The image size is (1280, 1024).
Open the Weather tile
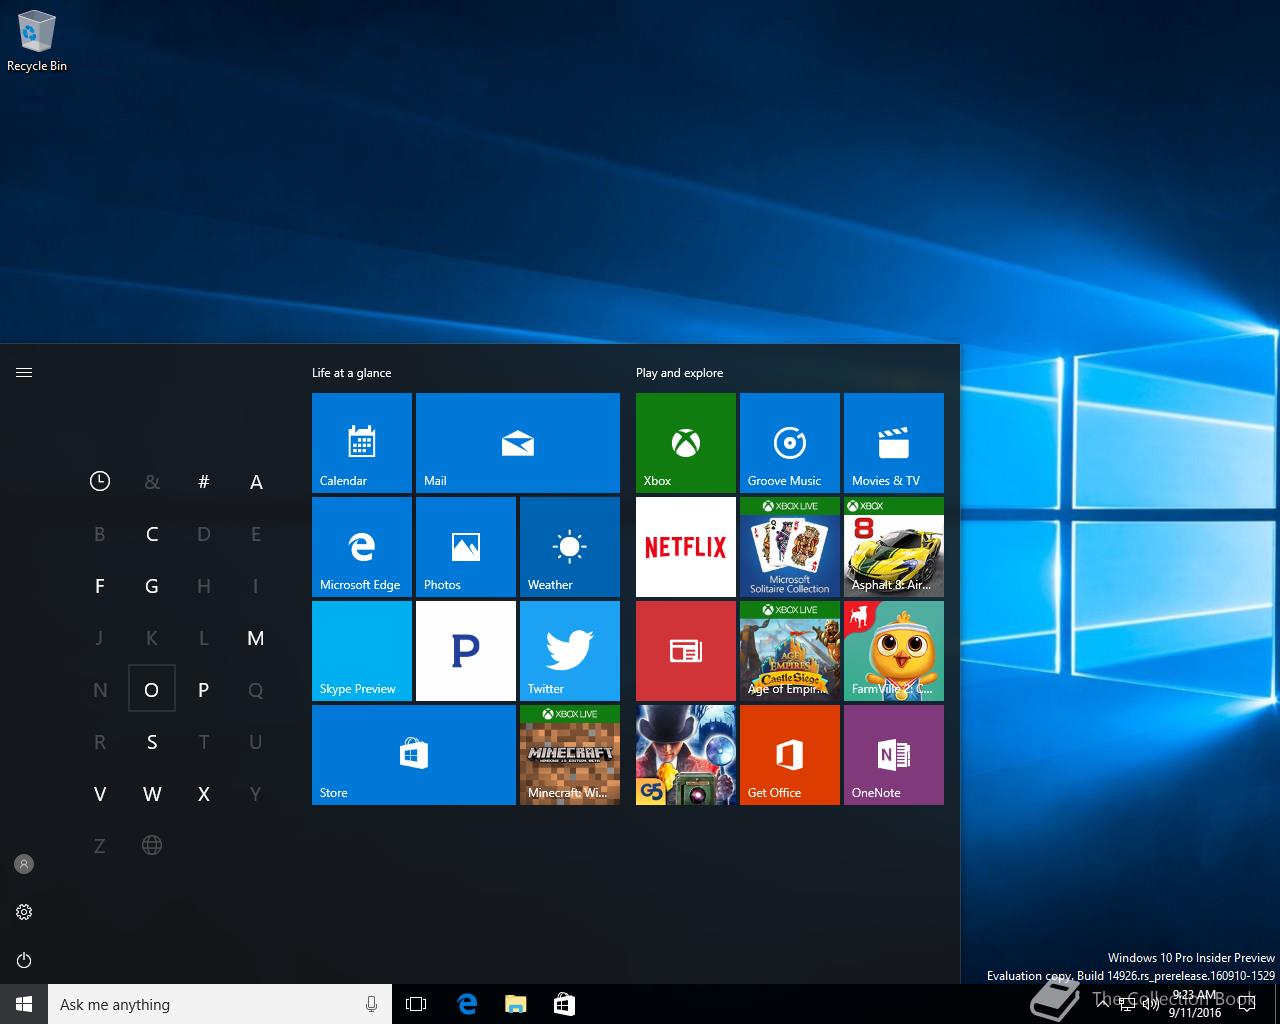pos(570,547)
